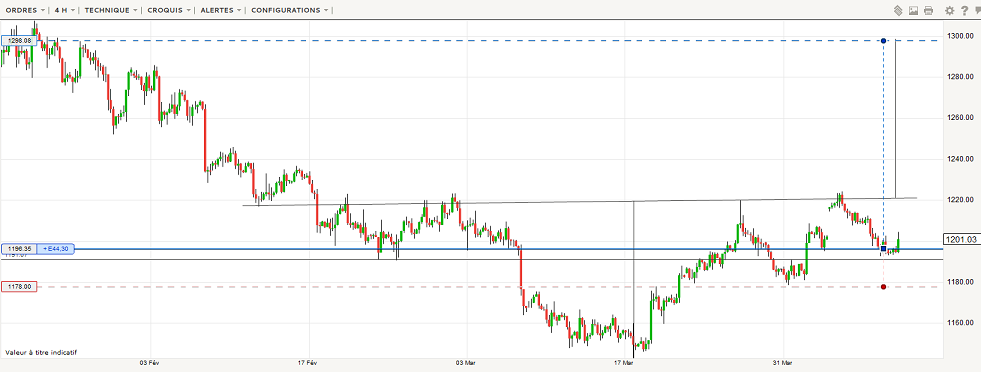Expand the CONFIGURATIONS menu
Viewport: 981px width, 372px height.
(289, 10)
